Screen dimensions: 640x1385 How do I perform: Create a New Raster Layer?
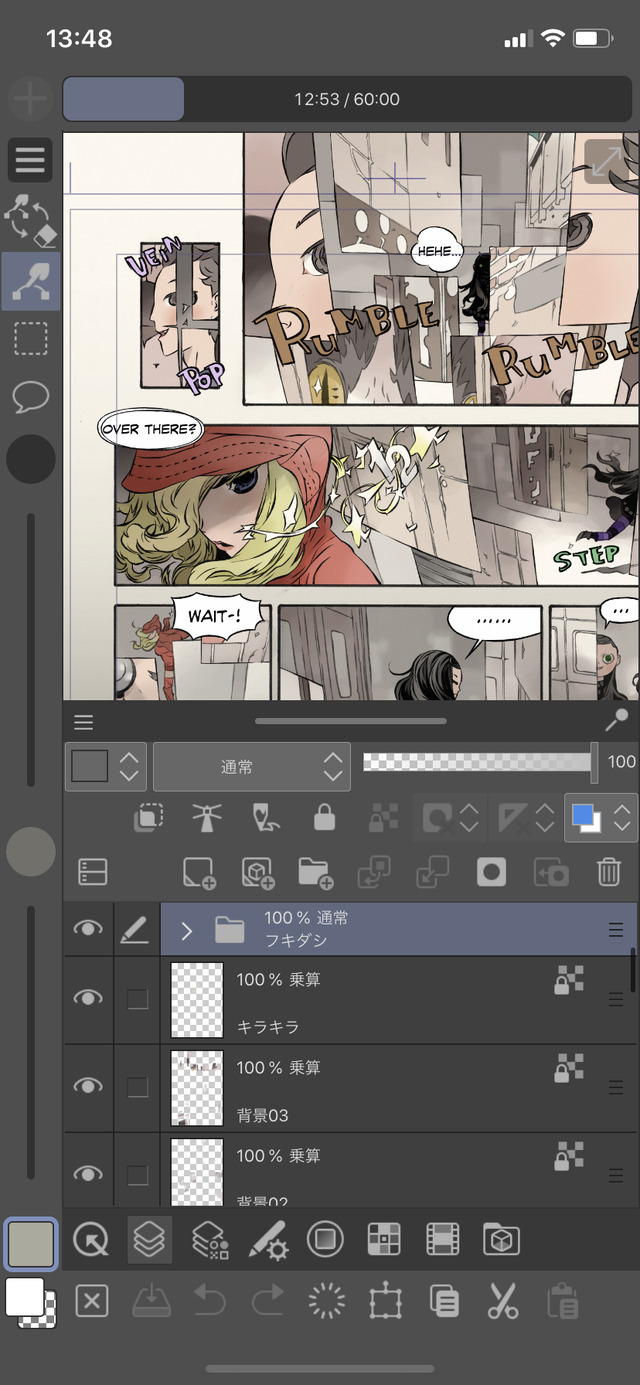(199, 872)
